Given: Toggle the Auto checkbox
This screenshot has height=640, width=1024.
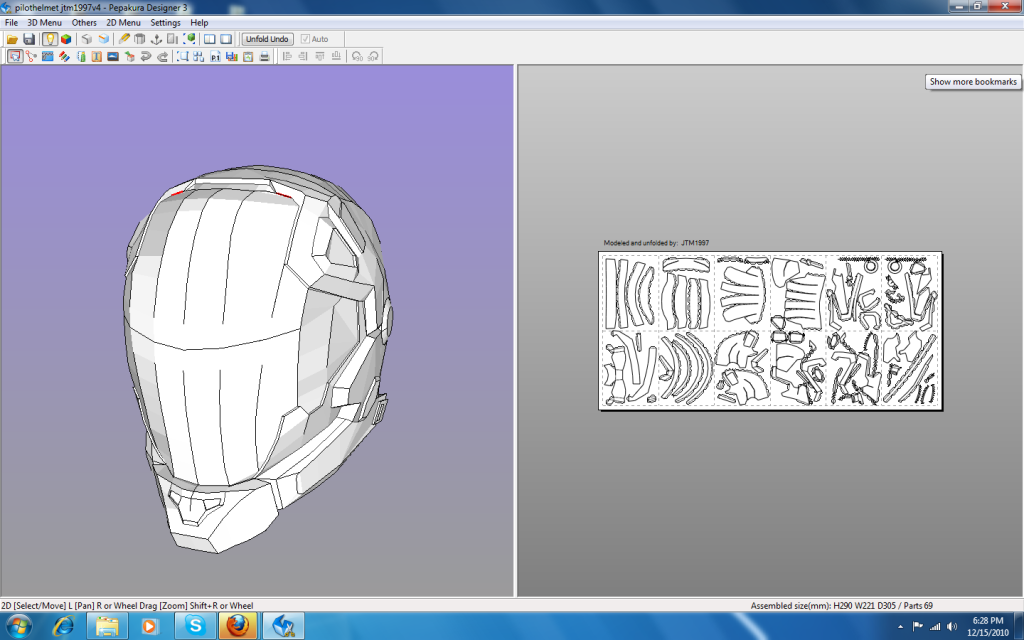Looking at the screenshot, I should 305,39.
